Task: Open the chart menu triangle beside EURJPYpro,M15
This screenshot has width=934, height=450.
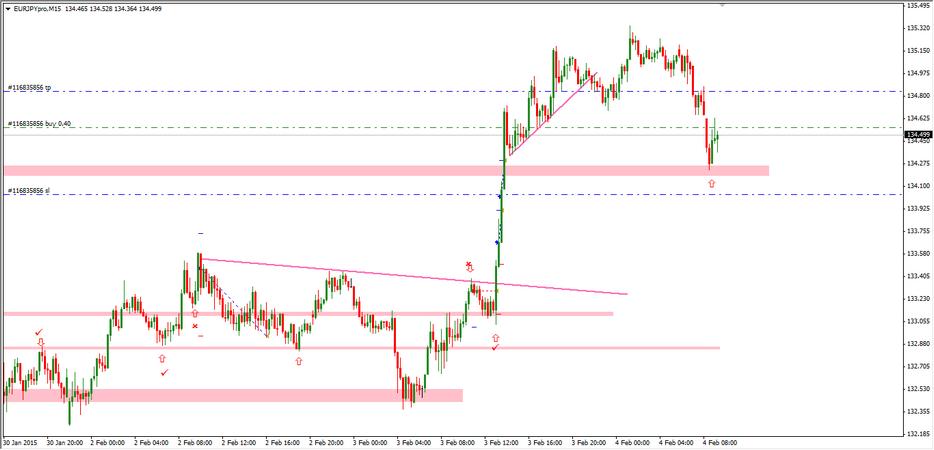Action: 8,8
